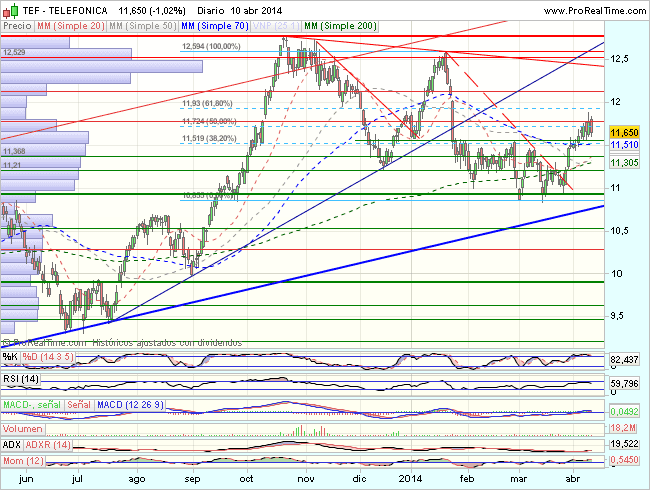Click the 12,5 price axis tick
The image size is (650, 490).
coord(620,59)
